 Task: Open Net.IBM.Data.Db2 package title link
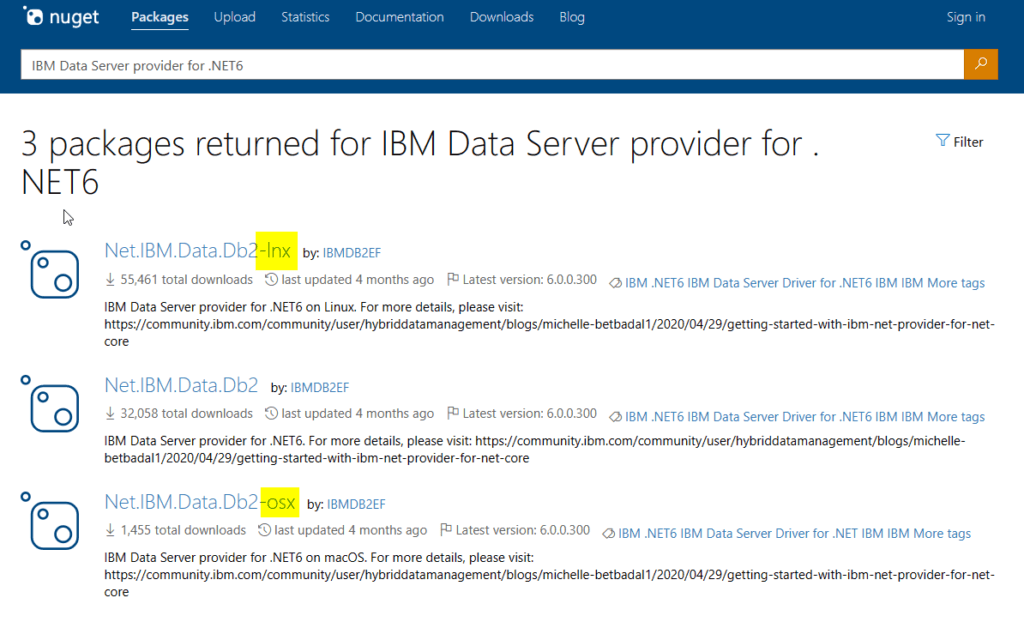pos(181,385)
